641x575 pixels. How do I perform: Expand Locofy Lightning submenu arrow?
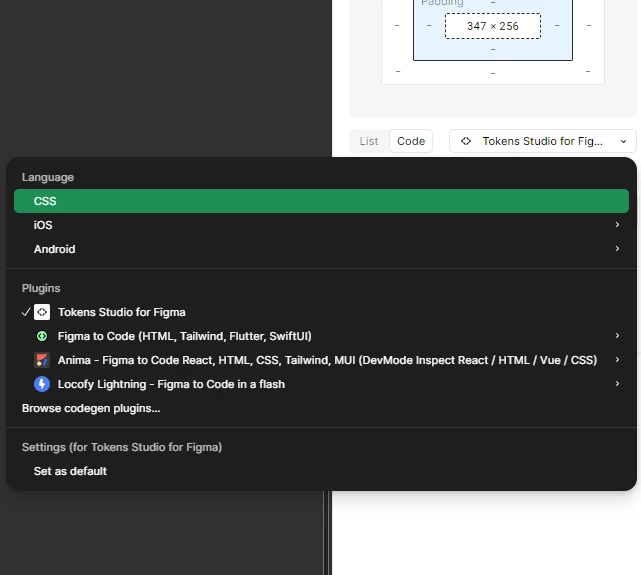coord(617,383)
